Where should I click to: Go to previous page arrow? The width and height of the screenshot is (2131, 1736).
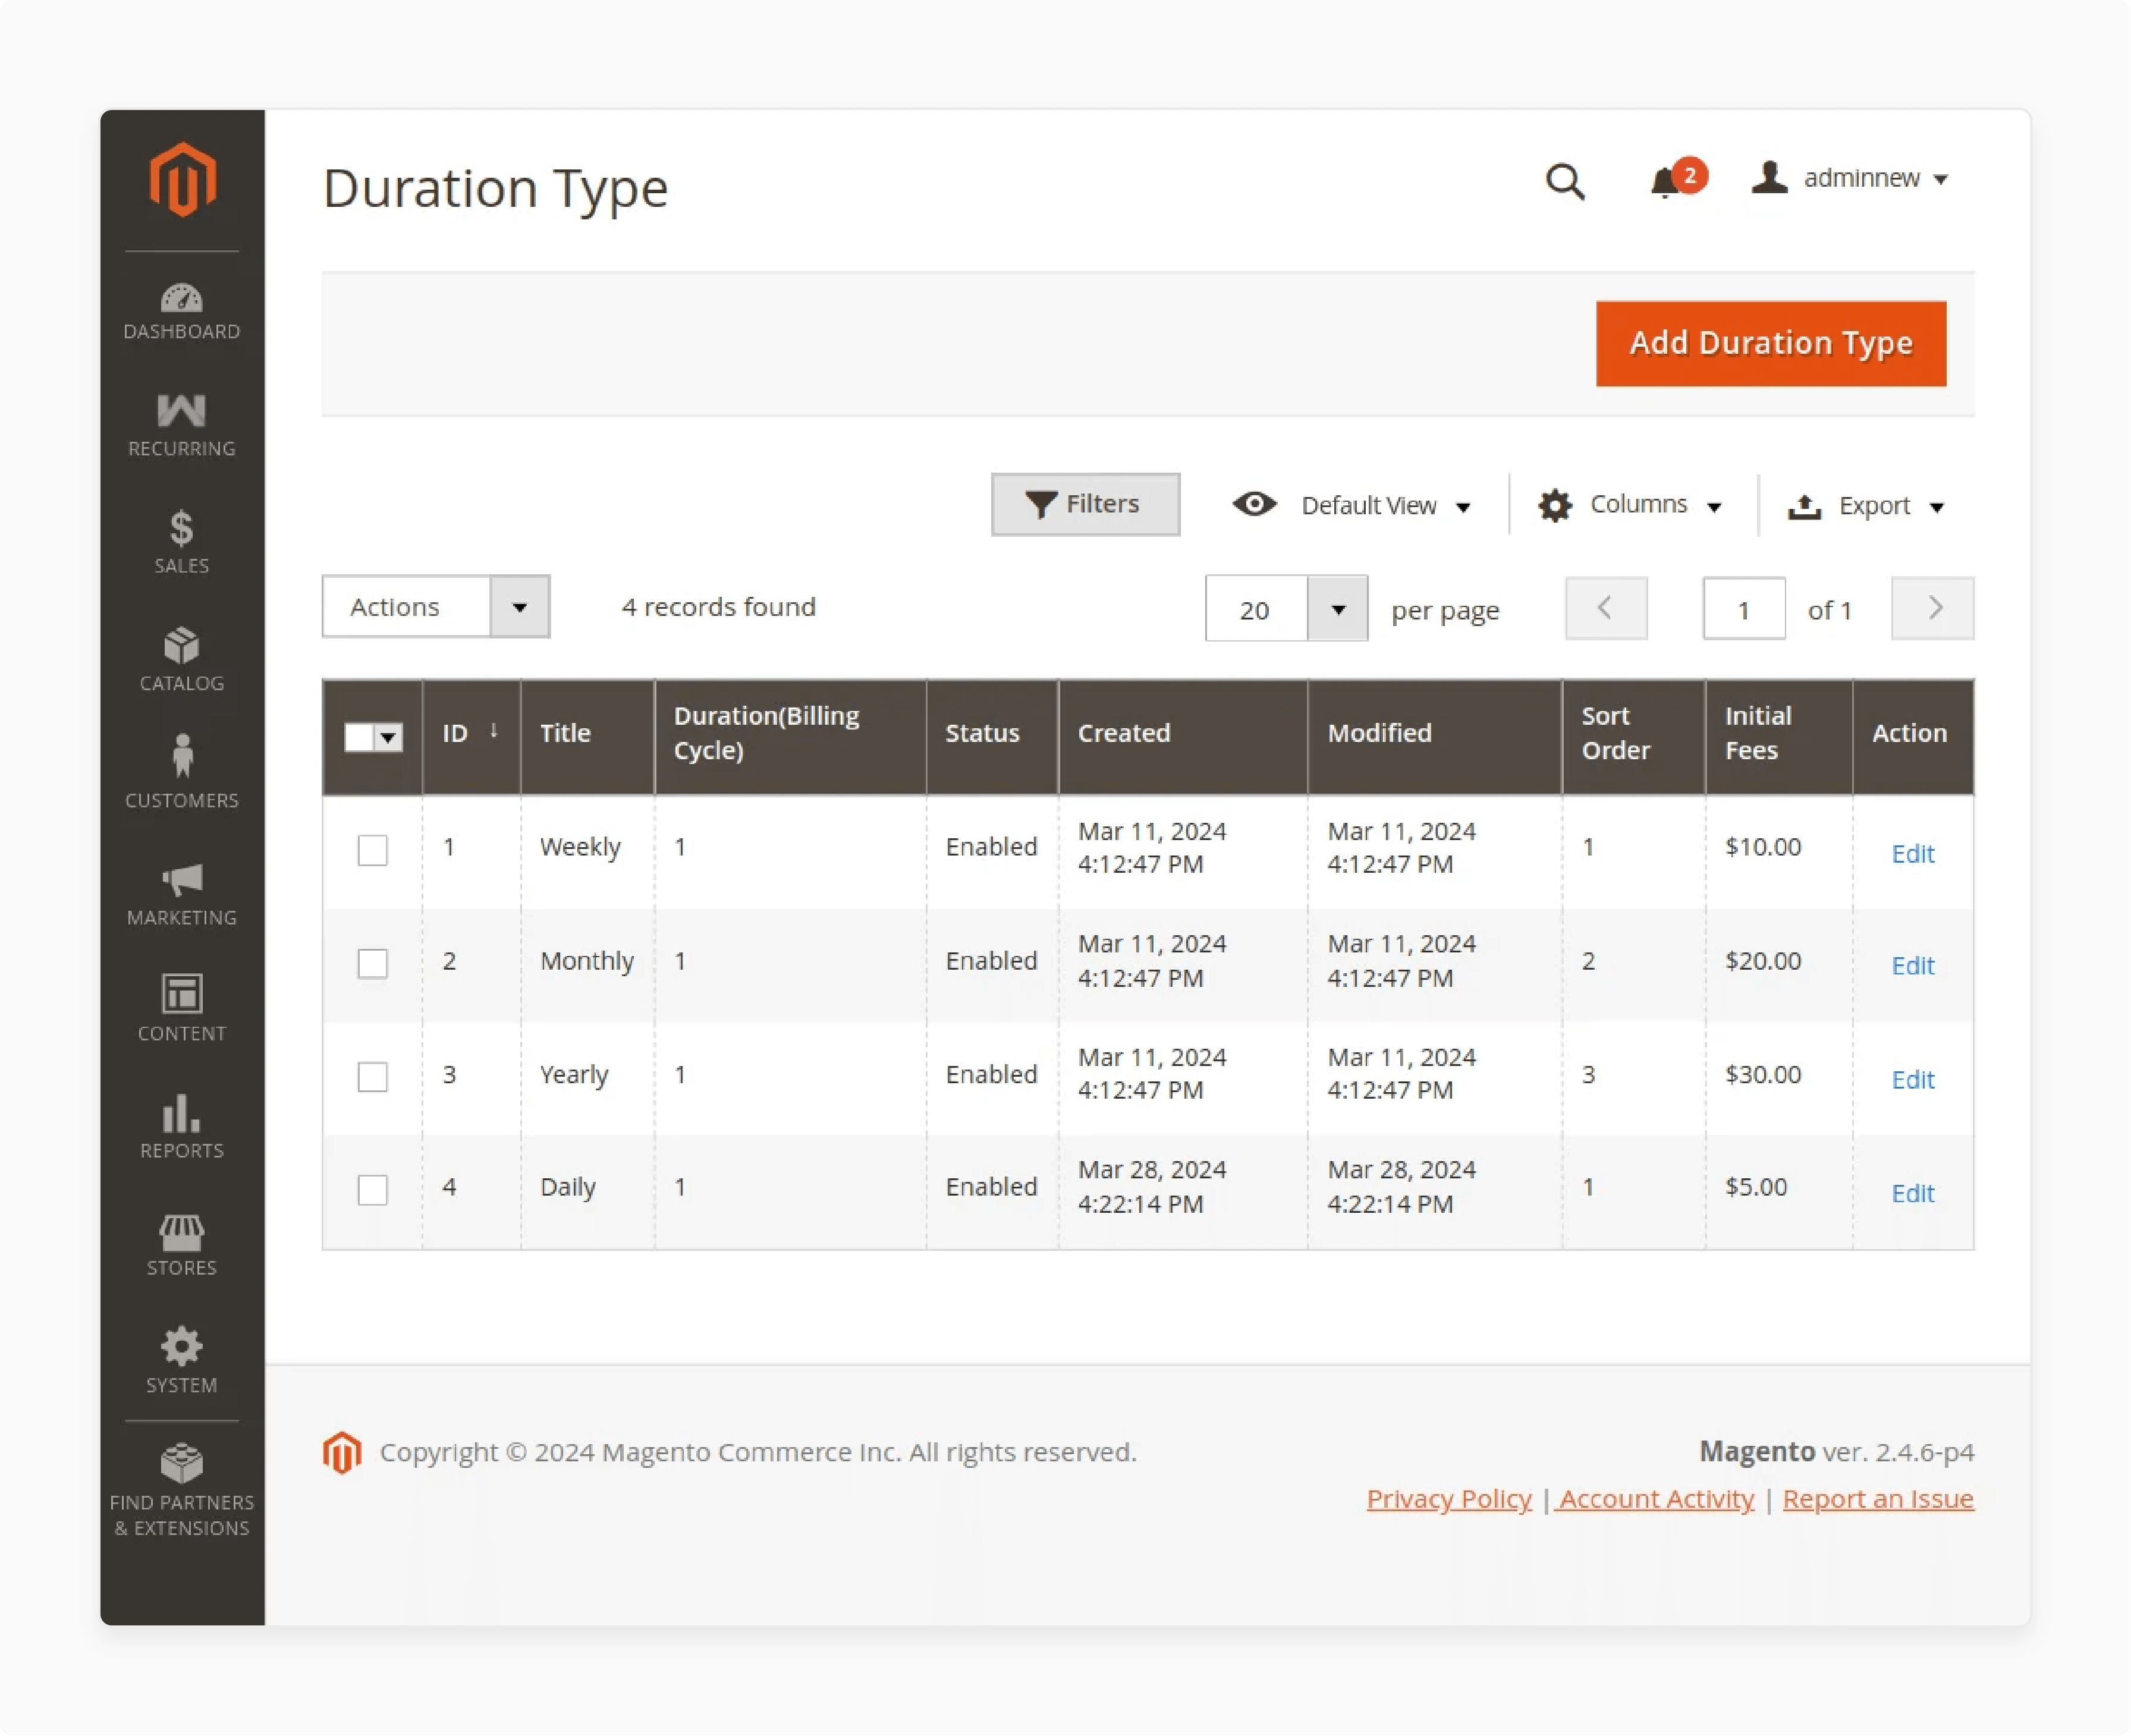[1606, 608]
